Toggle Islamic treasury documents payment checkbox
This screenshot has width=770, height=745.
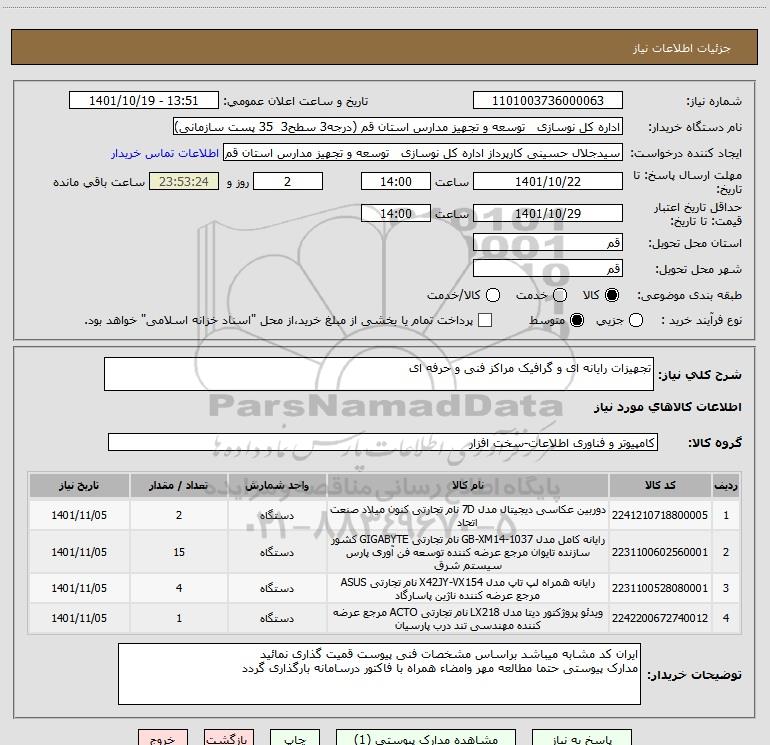click(x=485, y=320)
